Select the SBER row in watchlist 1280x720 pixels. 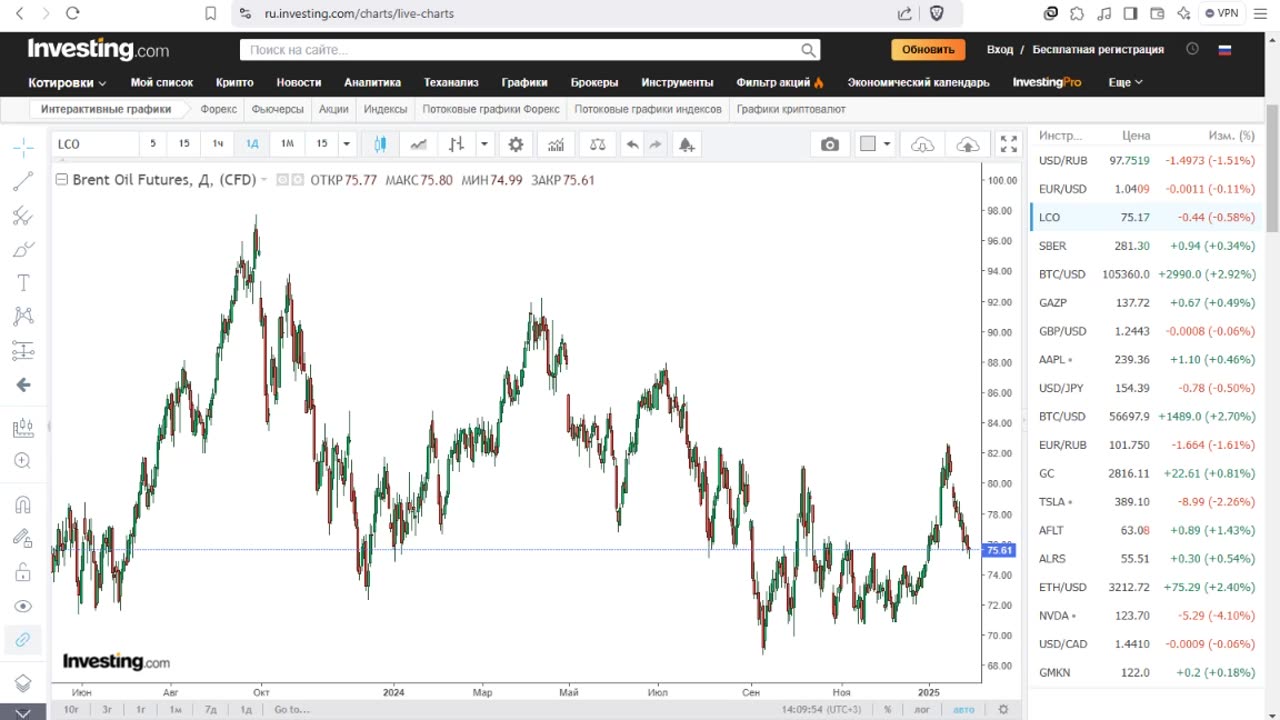point(1146,246)
